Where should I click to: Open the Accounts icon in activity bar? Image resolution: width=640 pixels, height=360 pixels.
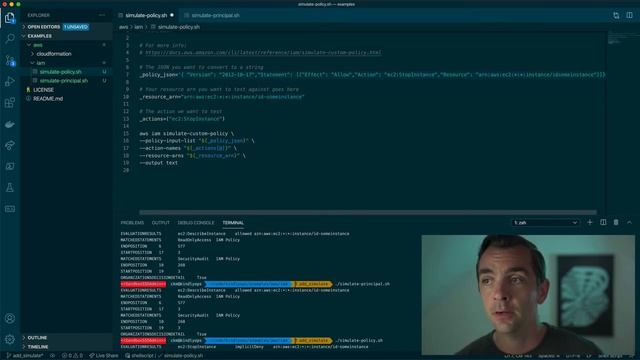coord(10,318)
